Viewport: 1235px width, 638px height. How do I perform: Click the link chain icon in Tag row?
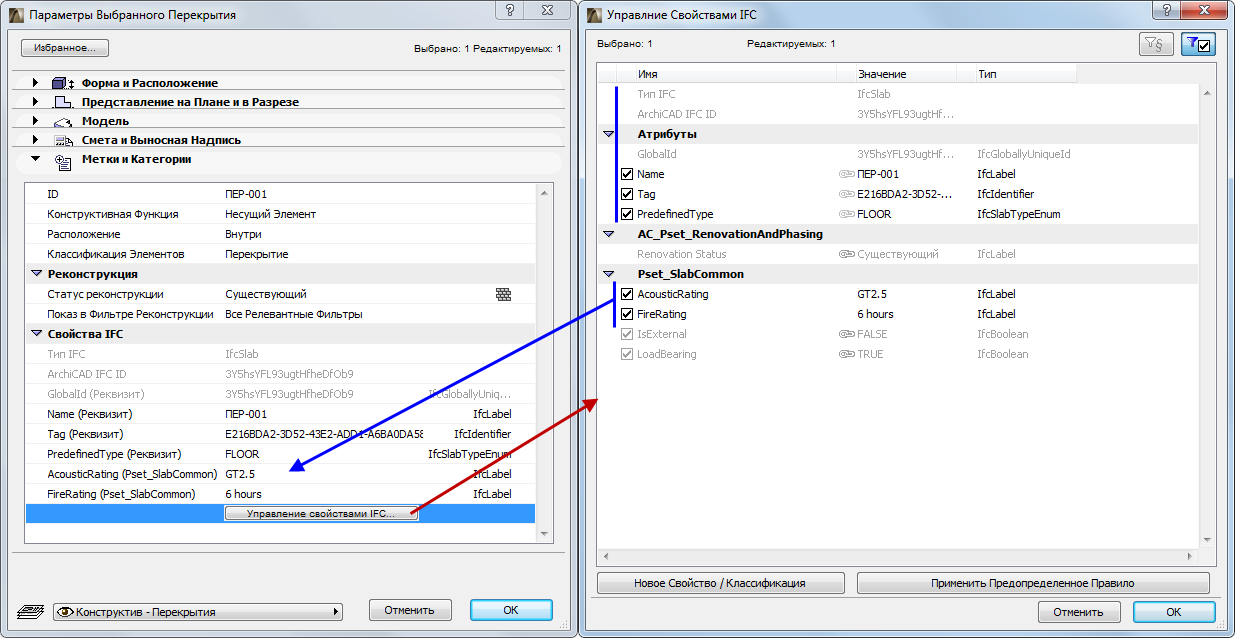(847, 194)
